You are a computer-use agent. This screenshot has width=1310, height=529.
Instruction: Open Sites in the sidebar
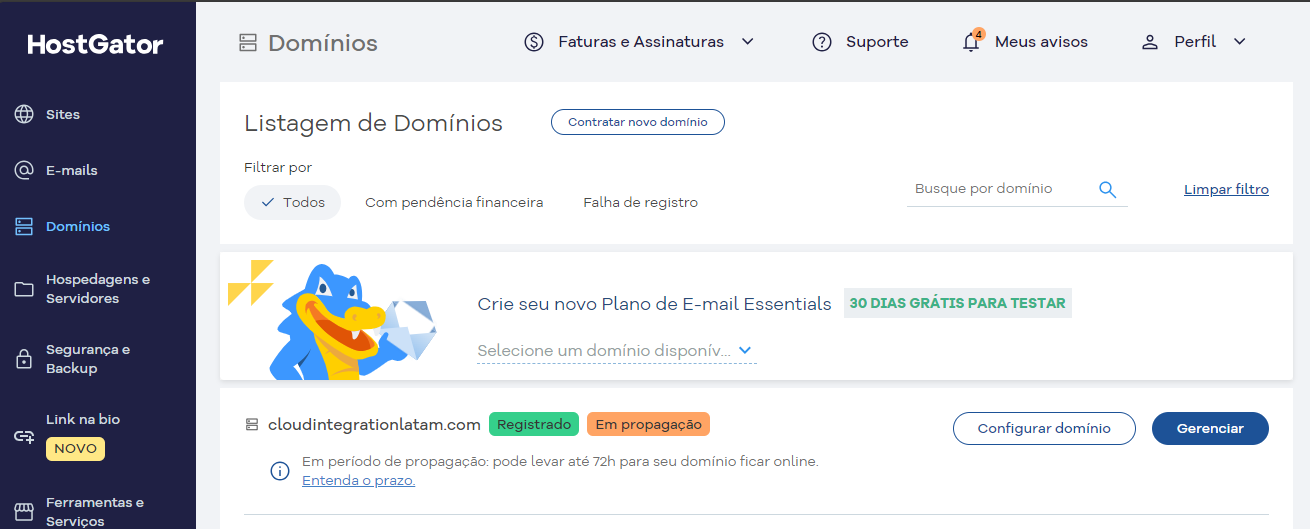[x=63, y=114]
